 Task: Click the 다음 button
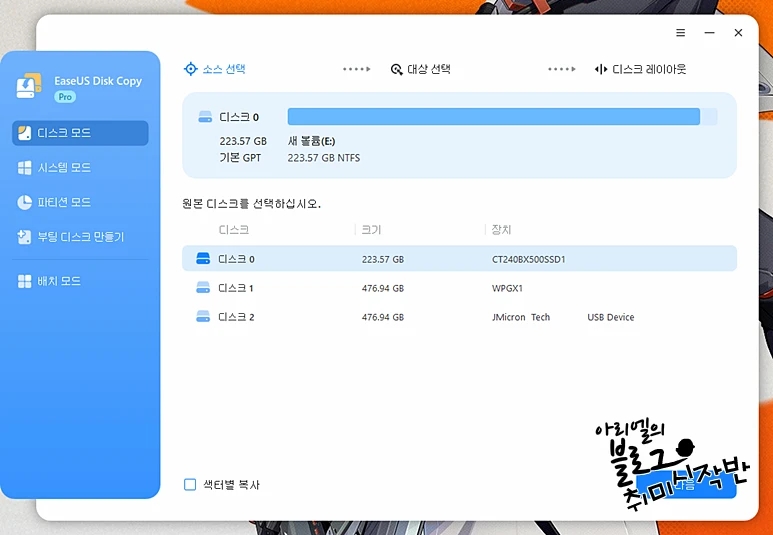[x=686, y=483]
